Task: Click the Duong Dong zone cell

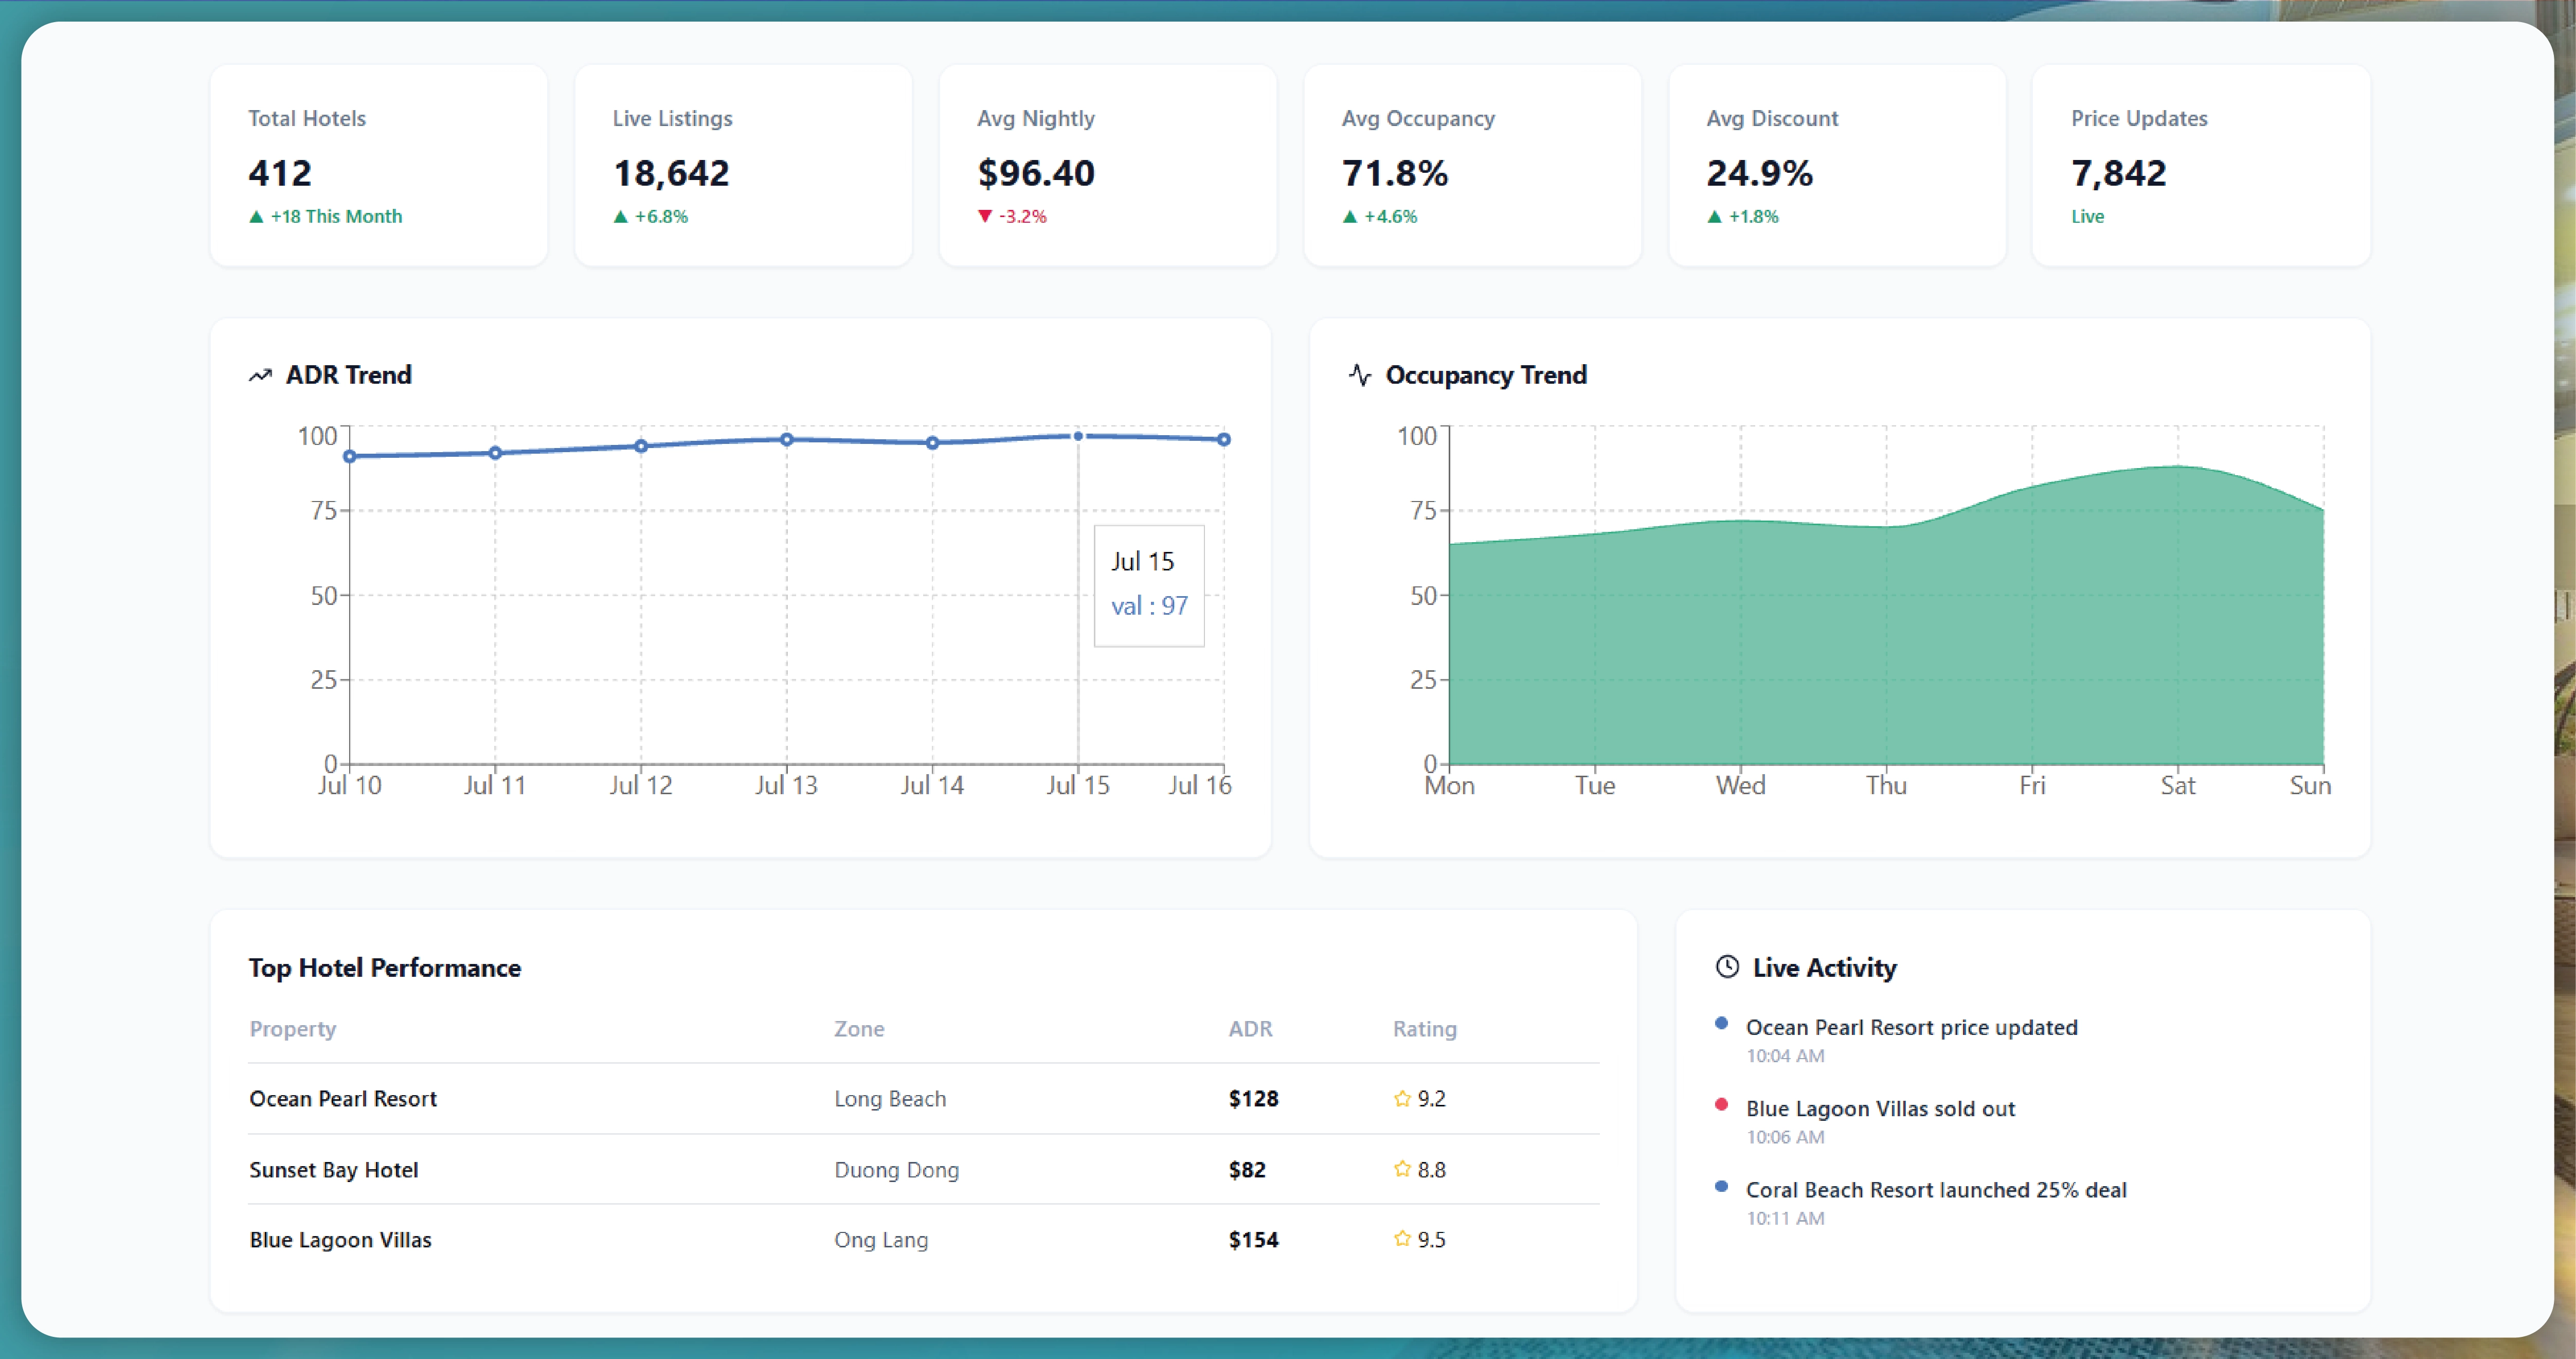Action: [x=896, y=1170]
